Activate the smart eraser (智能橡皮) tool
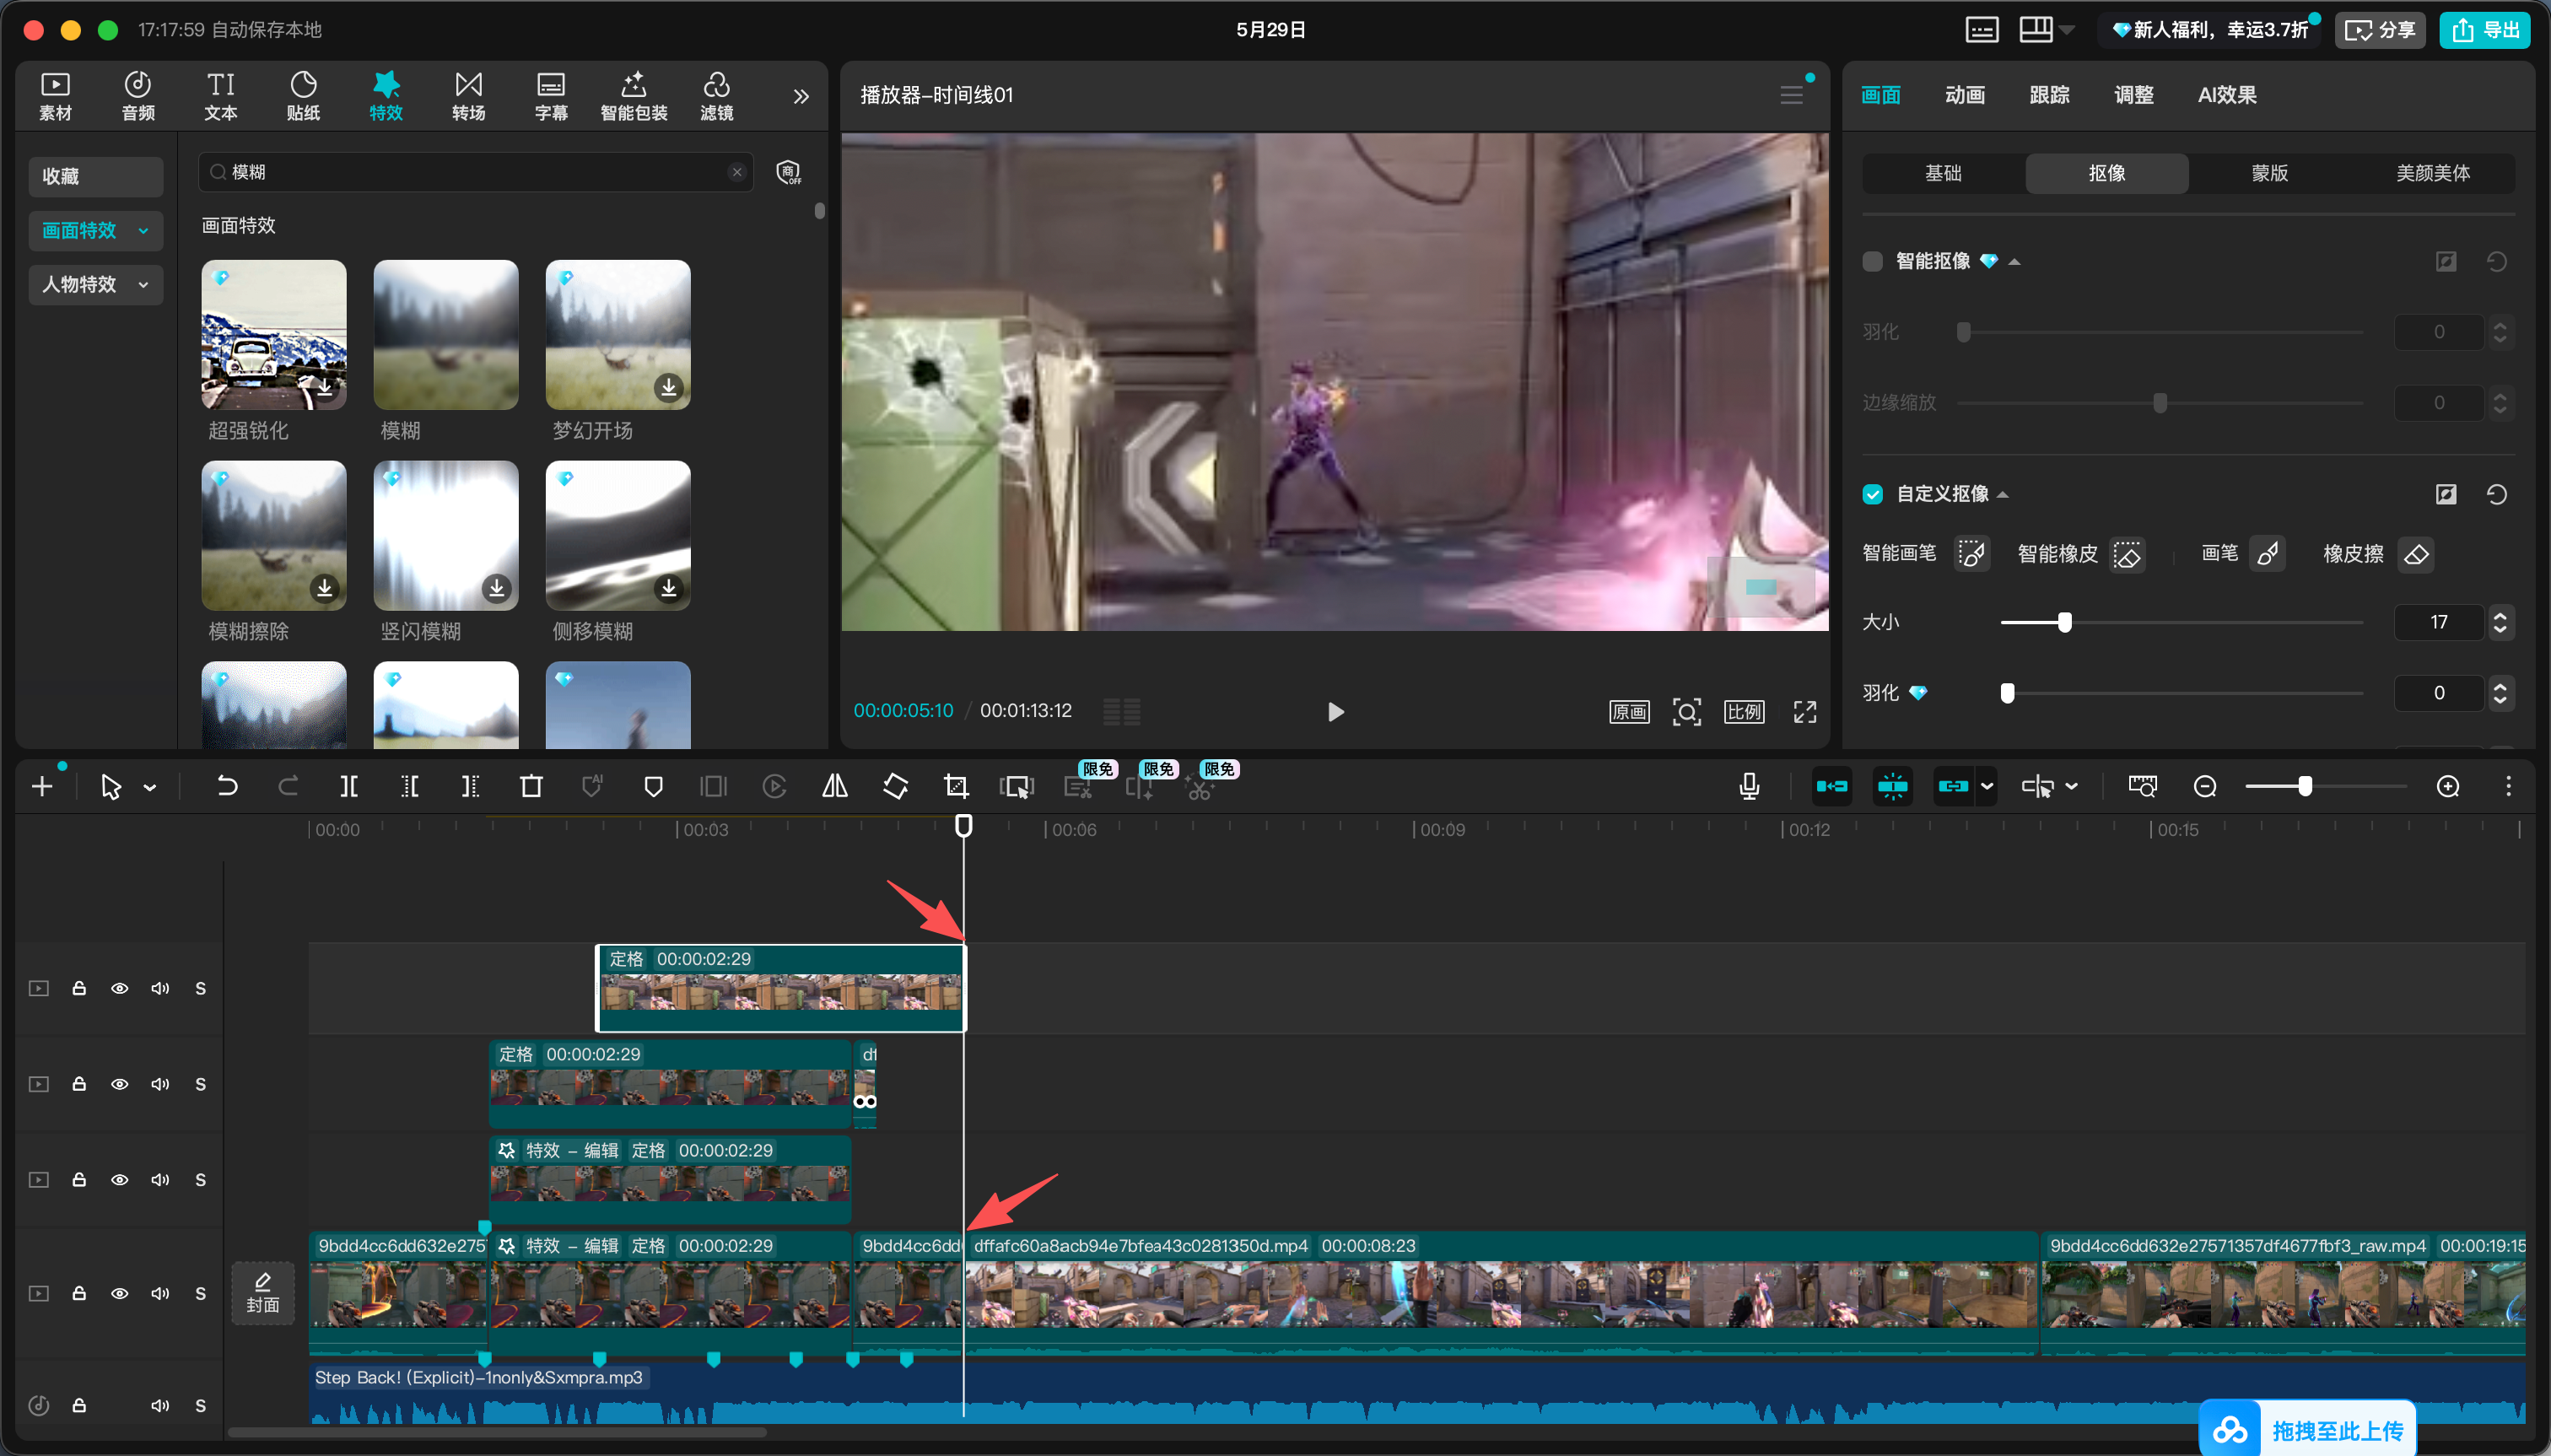The height and width of the screenshot is (1456, 2551). tap(2127, 553)
